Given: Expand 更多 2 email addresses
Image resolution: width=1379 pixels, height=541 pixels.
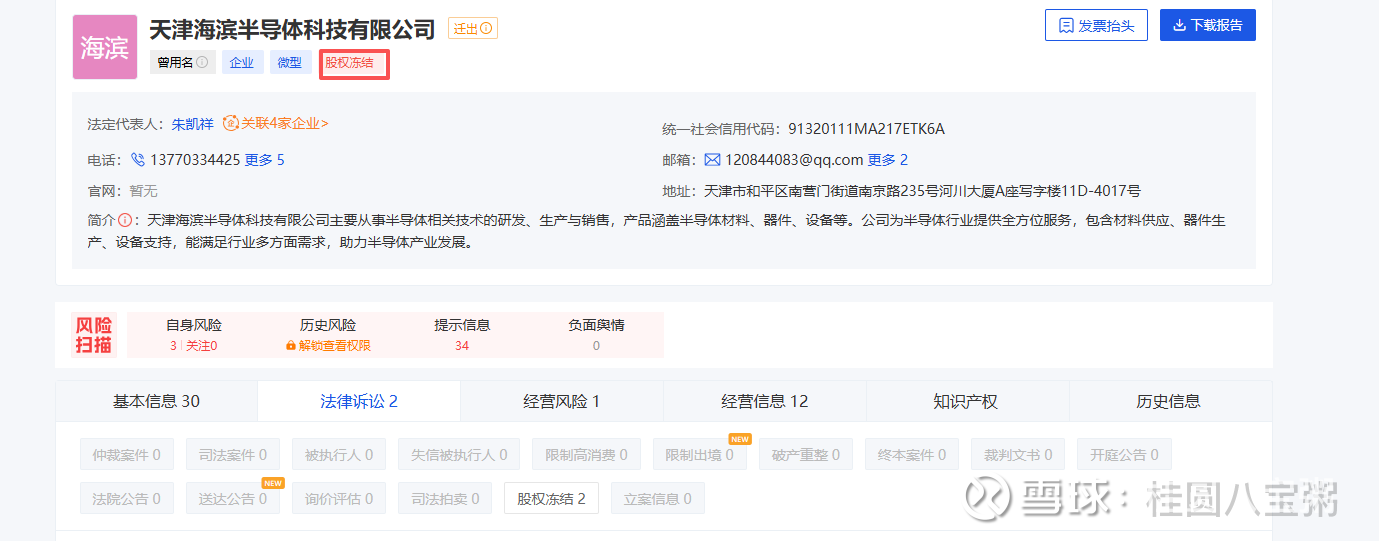Looking at the screenshot, I should coord(888,160).
